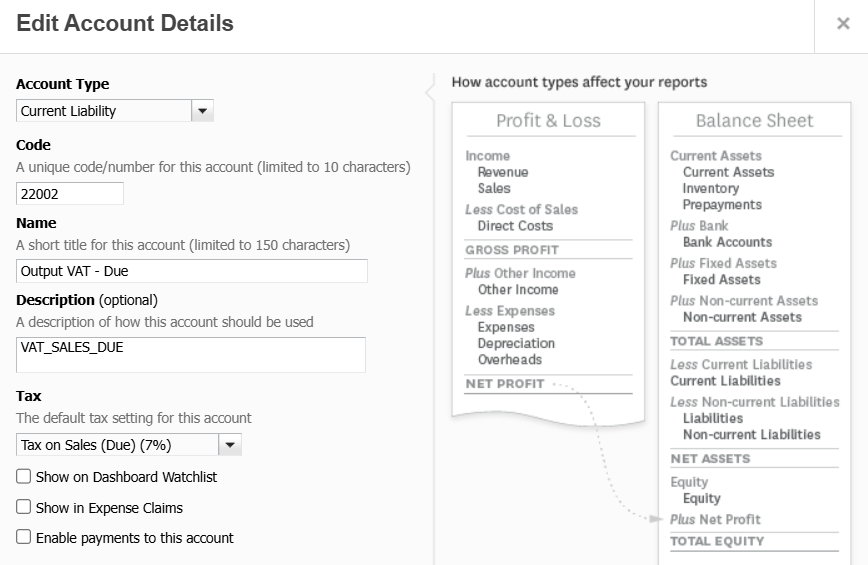Close the Edit Account Details dialog
The image size is (868, 565).
[843, 24]
